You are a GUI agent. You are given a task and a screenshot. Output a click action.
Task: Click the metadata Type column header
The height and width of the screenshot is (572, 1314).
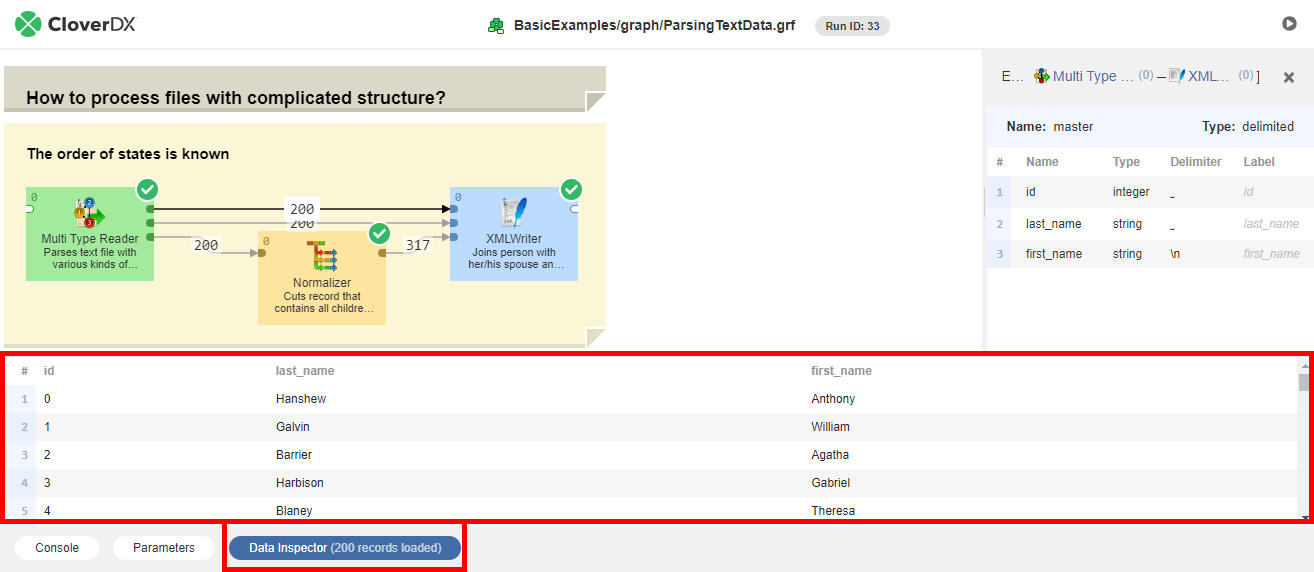(1126, 162)
